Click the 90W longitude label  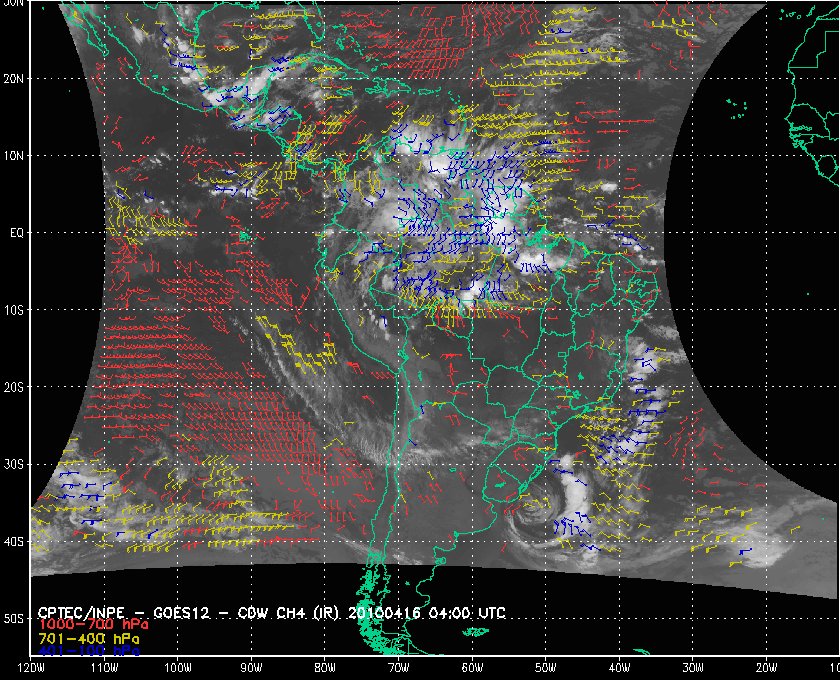tap(251, 668)
